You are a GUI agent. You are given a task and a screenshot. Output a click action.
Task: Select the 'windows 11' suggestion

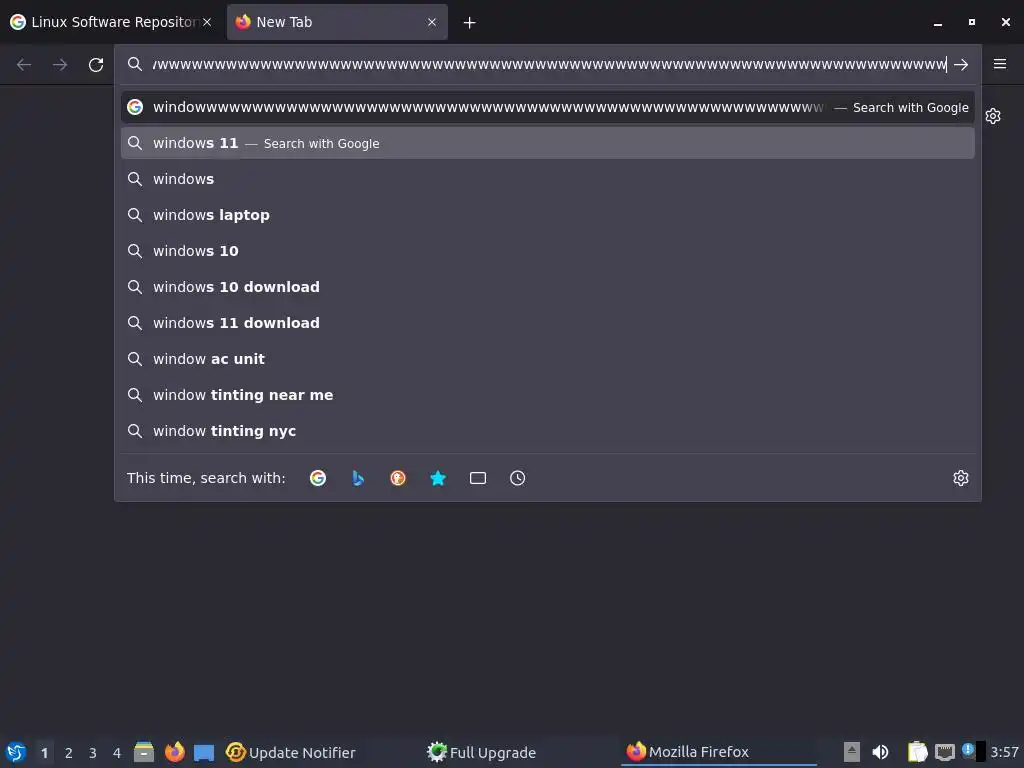pos(548,143)
